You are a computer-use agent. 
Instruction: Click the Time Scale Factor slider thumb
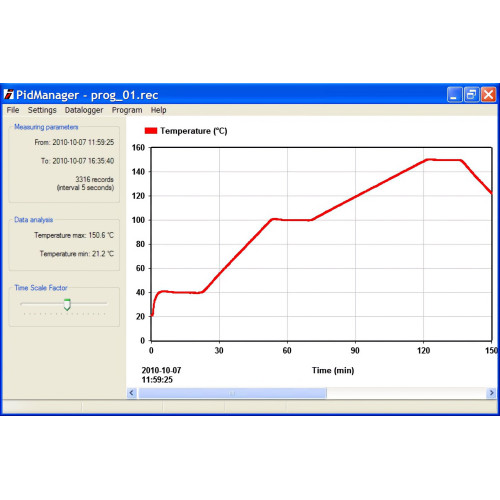click(67, 304)
